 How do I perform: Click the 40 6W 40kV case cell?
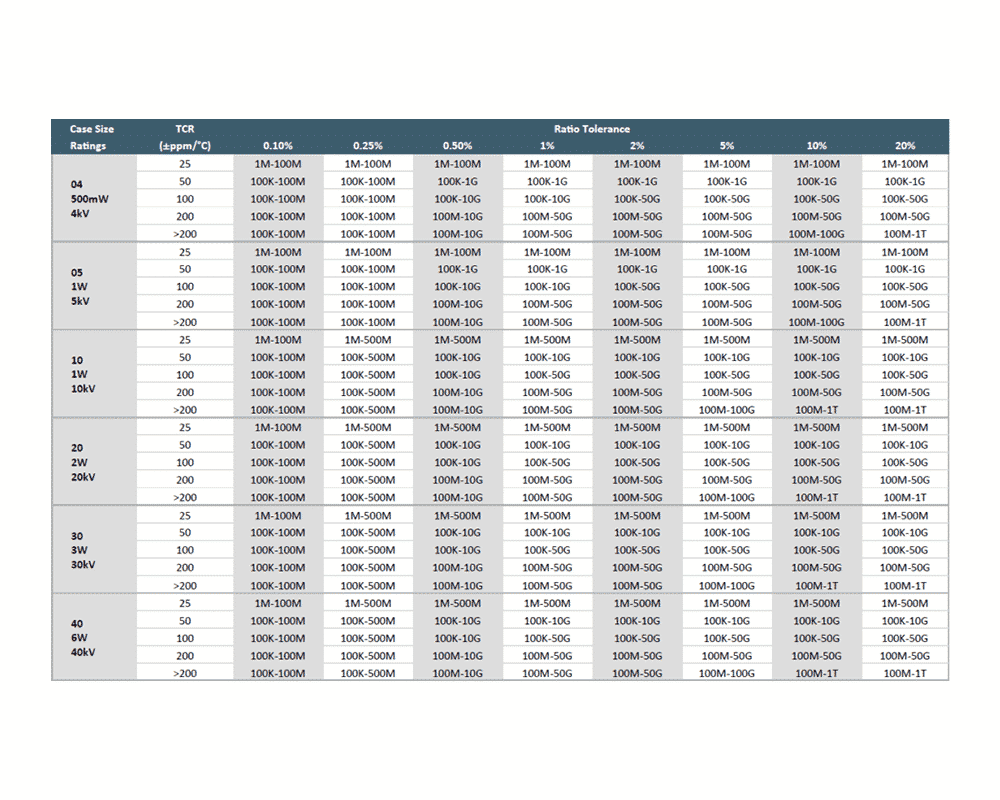coord(94,638)
